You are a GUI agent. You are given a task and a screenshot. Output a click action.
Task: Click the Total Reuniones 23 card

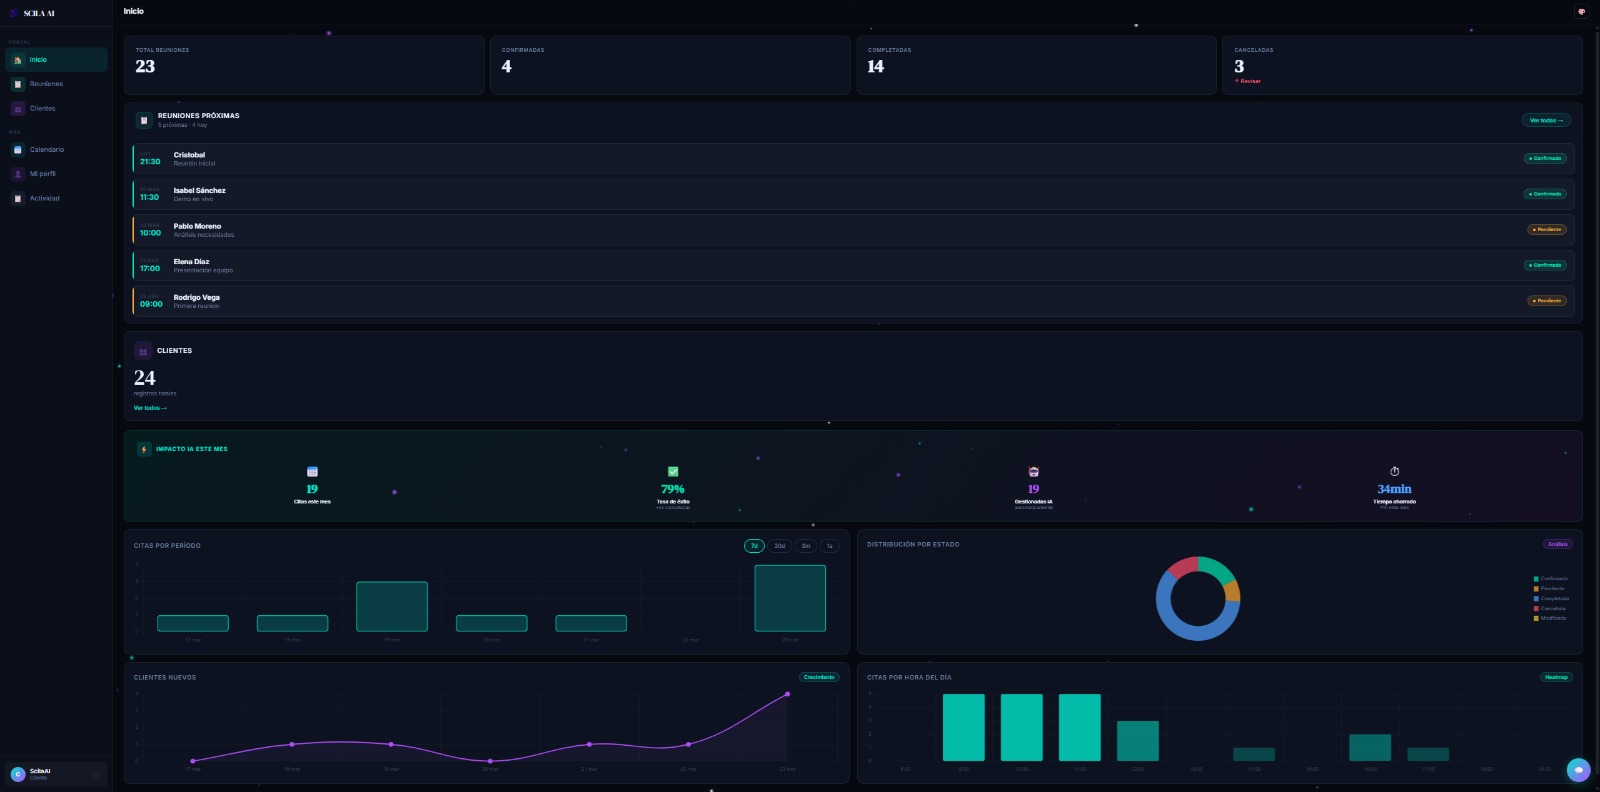(304, 65)
